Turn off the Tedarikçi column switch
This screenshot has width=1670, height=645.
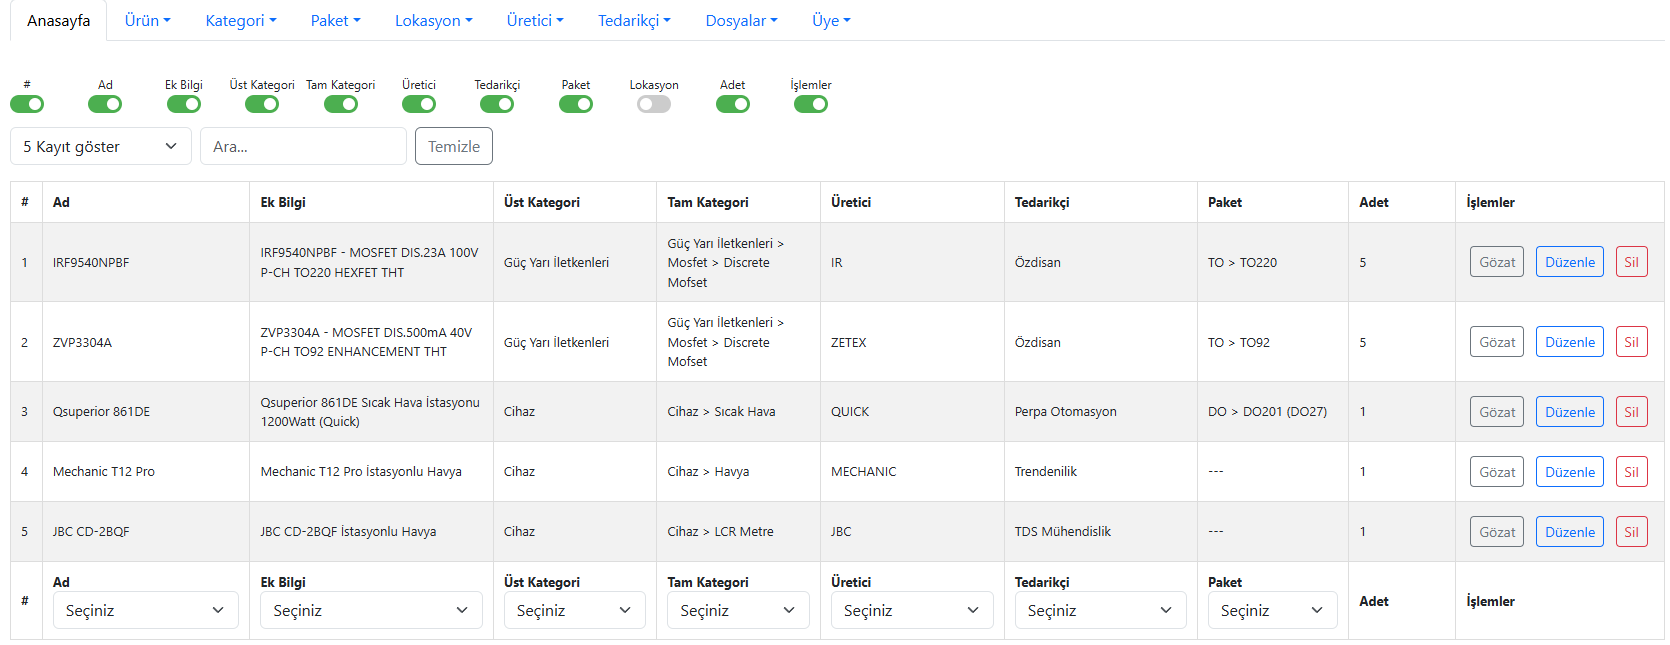[497, 104]
